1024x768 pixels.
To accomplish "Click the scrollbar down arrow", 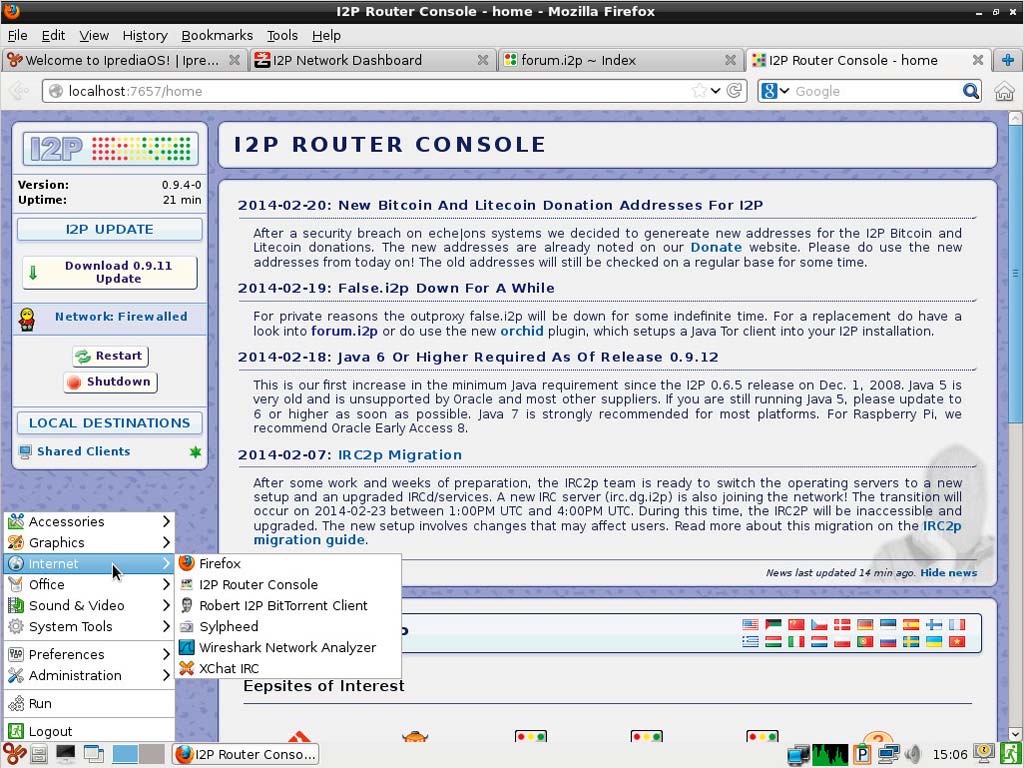I will [x=1015, y=734].
